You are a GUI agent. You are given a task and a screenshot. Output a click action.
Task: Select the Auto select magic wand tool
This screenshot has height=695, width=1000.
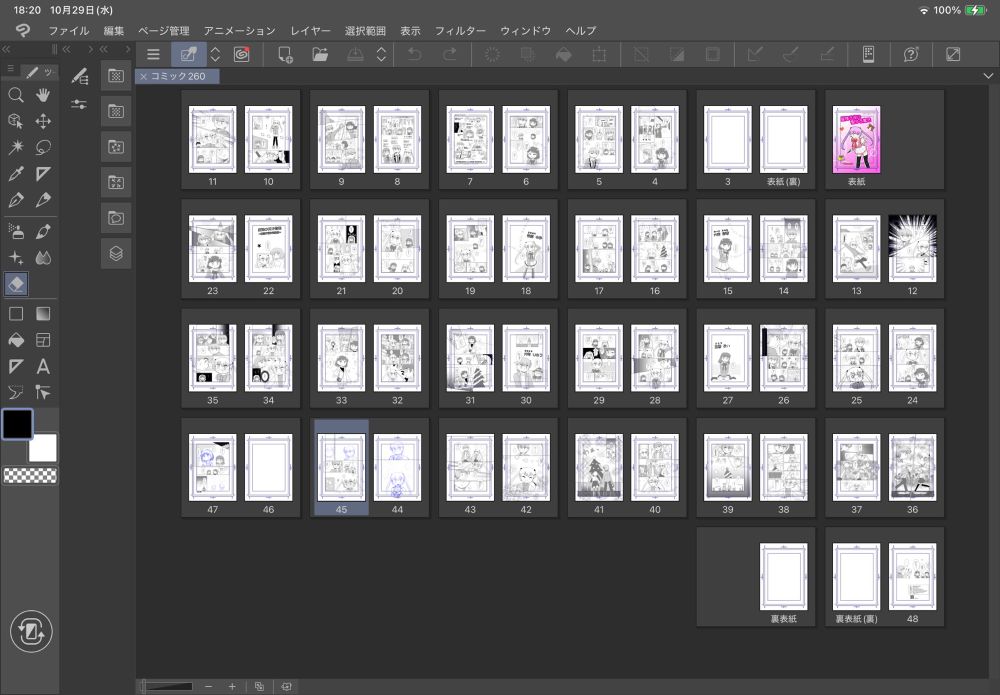pos(16,147)
